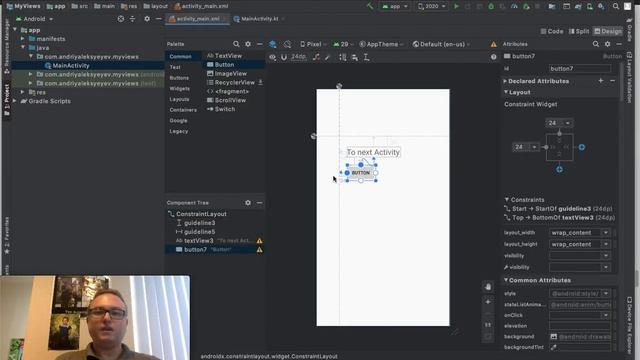Zoom in with the plus icon
The height and width of the screenshot is (360, 640).
pyautogui.click(x=488, y=302)
